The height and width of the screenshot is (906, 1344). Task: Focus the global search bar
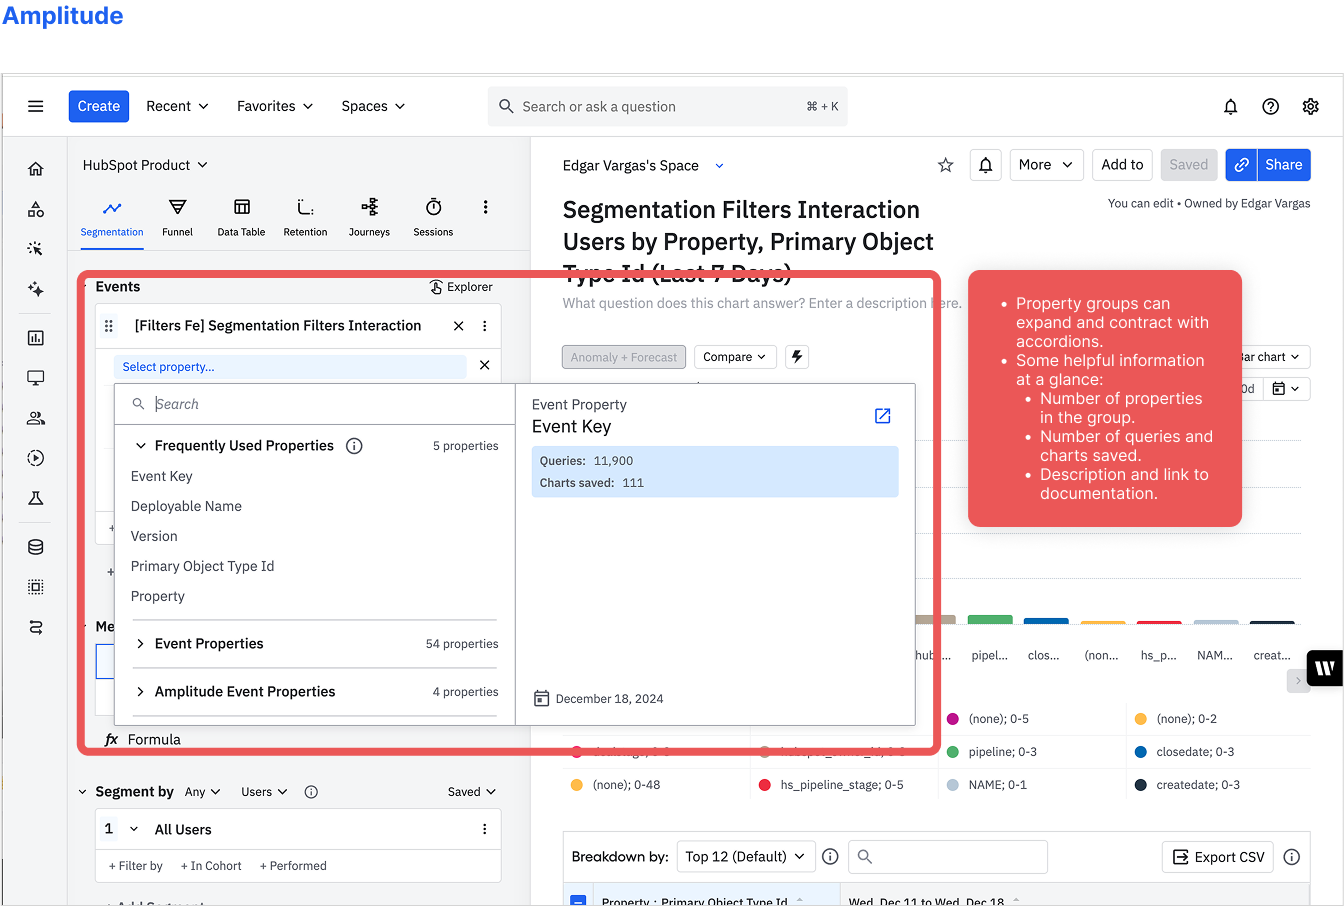(667, 106)
